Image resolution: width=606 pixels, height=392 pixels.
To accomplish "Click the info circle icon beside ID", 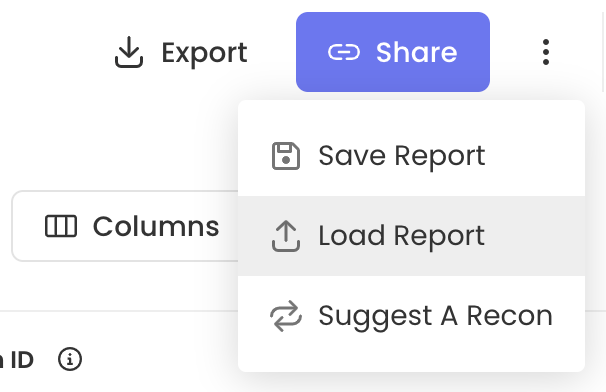I will coord(70,359).
